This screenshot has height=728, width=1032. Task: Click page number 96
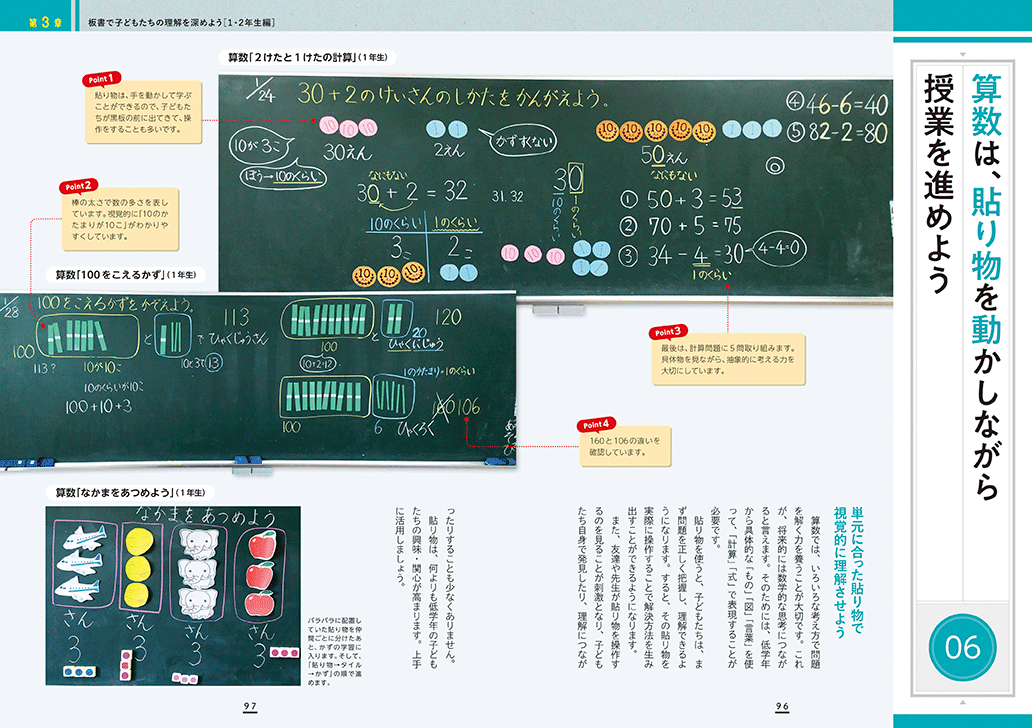click(782, 706)
